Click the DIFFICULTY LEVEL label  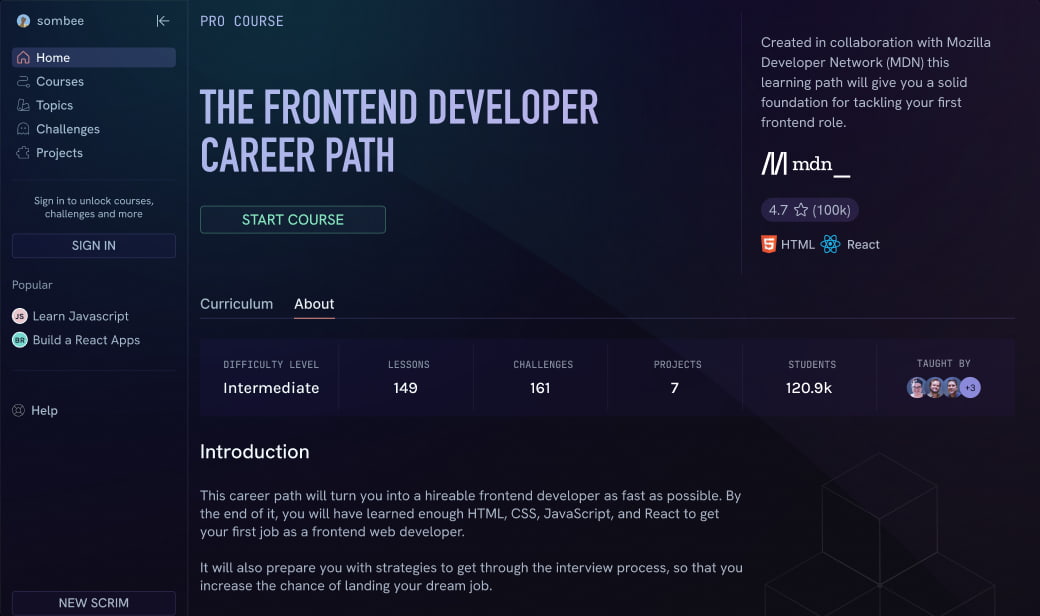(271, 365)
